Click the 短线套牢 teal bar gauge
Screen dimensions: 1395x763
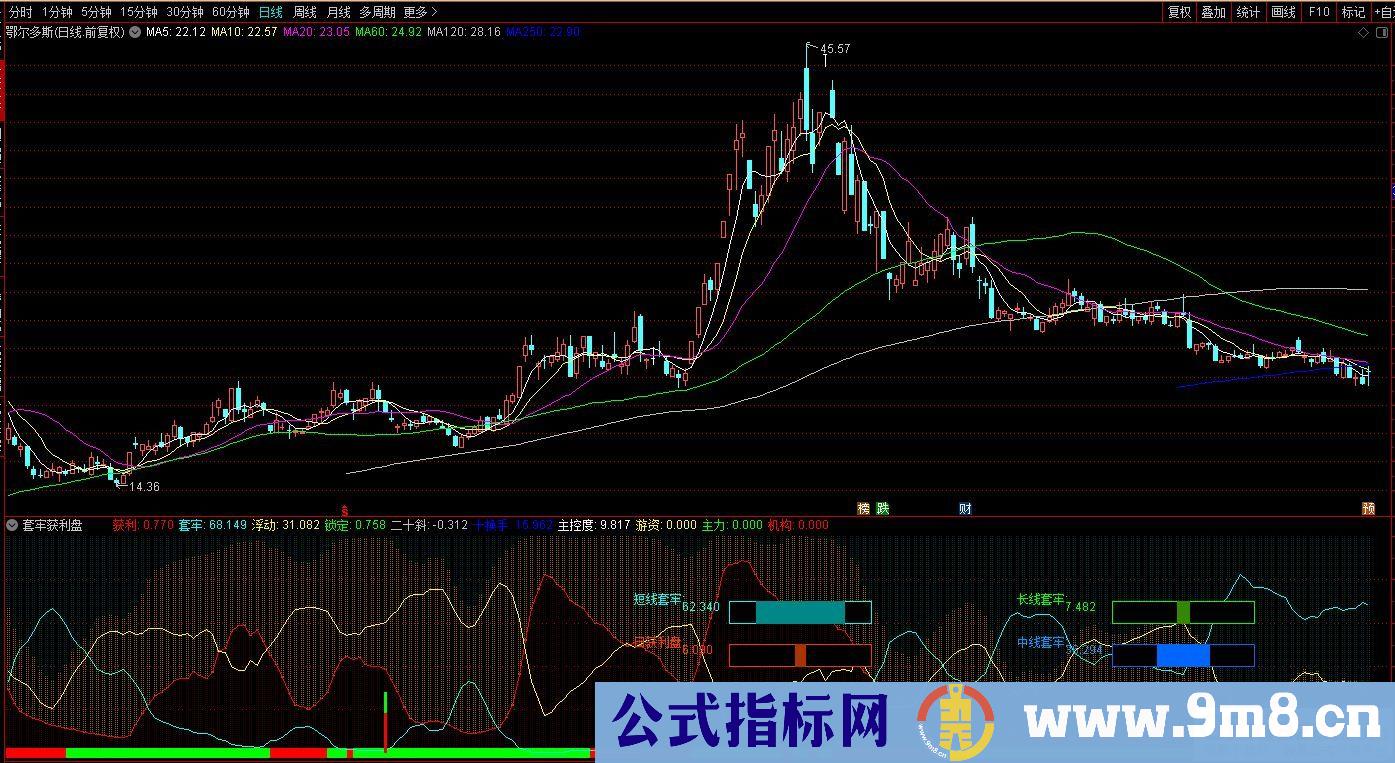point(800,612)
